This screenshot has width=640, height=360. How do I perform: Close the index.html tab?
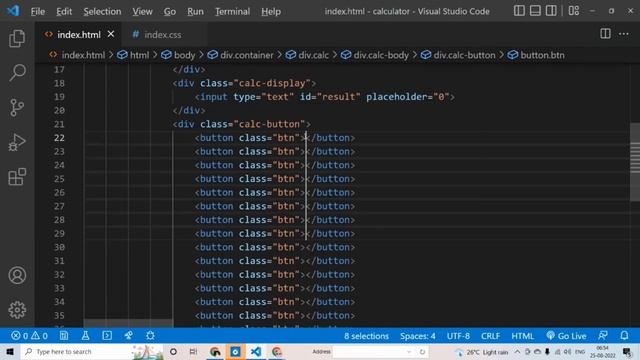pos(111,34)
